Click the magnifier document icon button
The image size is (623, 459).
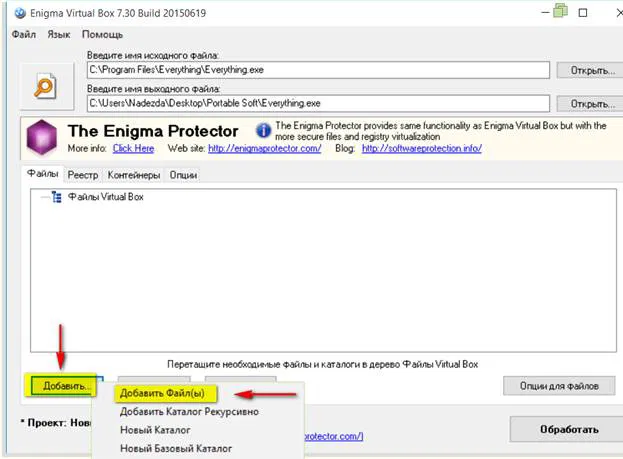point(46,86)
